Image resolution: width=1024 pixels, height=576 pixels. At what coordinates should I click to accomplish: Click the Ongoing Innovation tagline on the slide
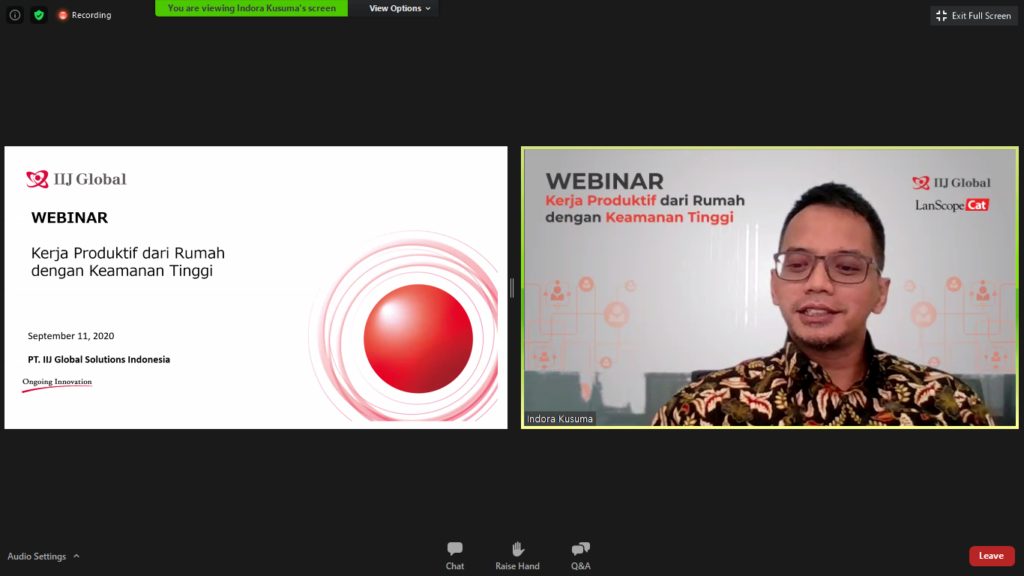point(57,382)
